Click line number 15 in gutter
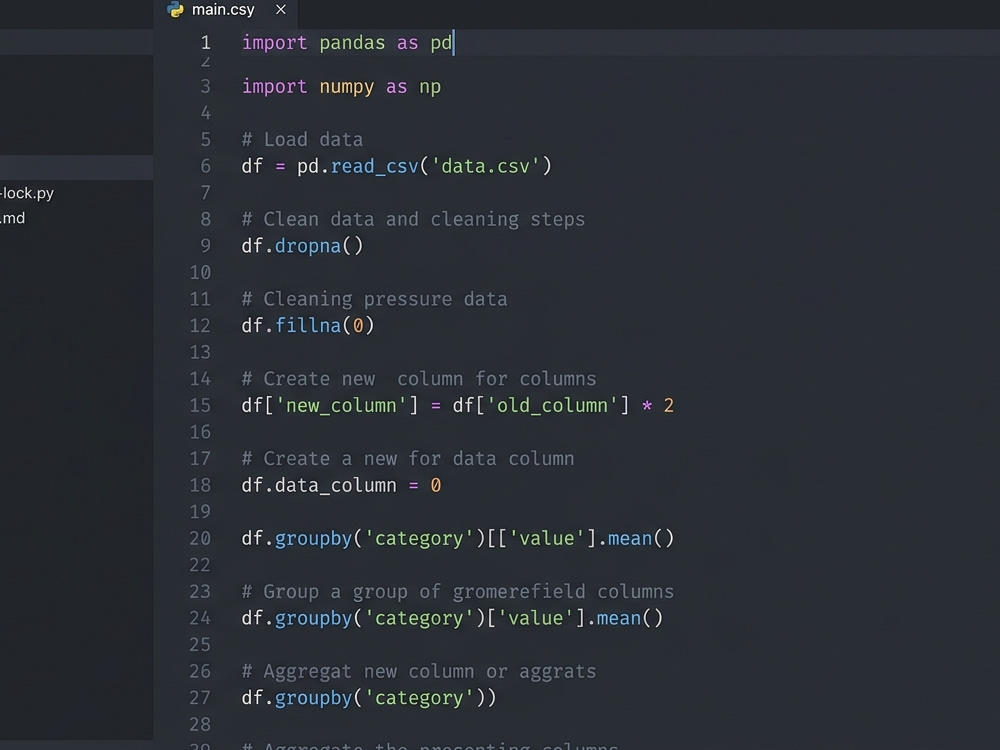The width and height of the screenshot is (1000, 750). (200, 406)
